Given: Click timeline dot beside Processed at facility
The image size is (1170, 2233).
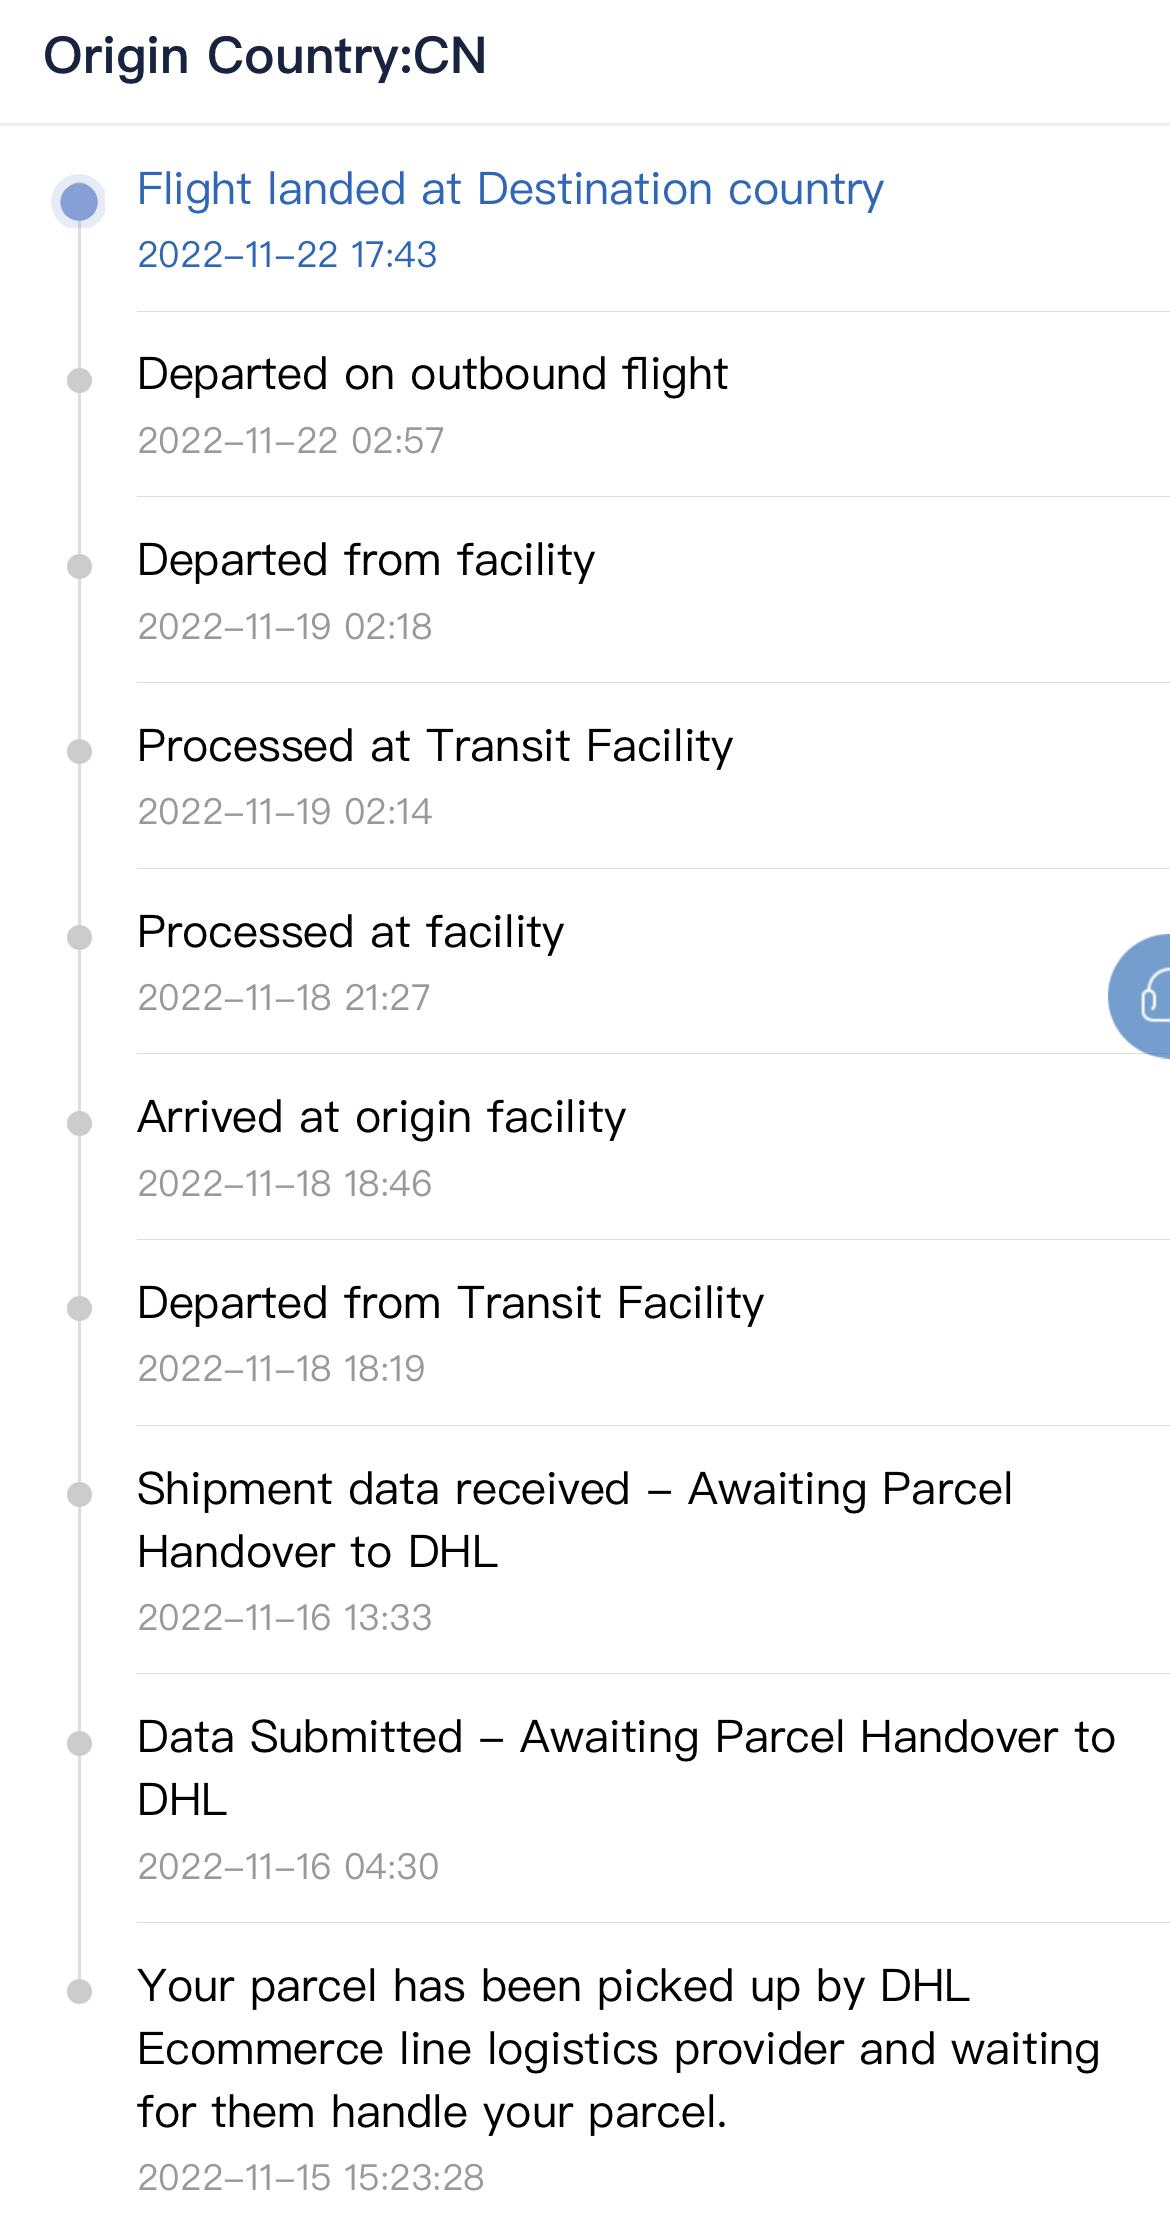Looking at the screenshot, I should tap(79, 937).
